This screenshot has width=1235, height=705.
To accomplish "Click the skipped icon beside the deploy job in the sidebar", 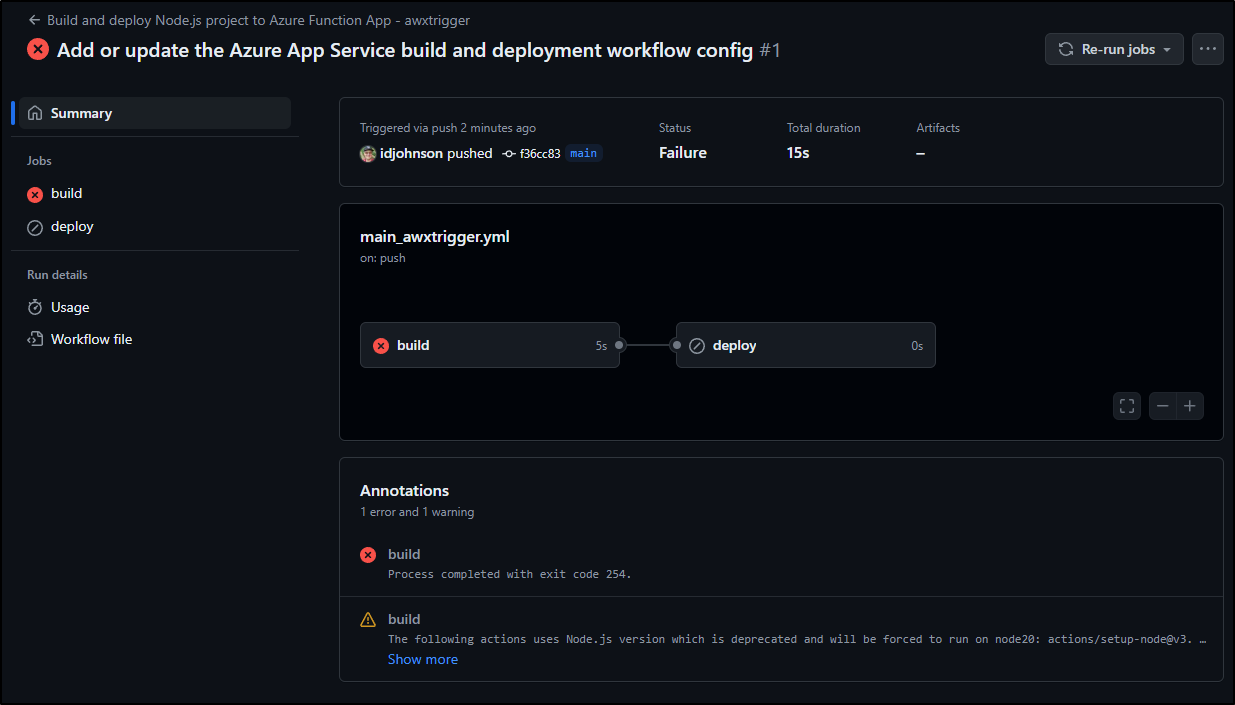I will click(x=35, y=227).
